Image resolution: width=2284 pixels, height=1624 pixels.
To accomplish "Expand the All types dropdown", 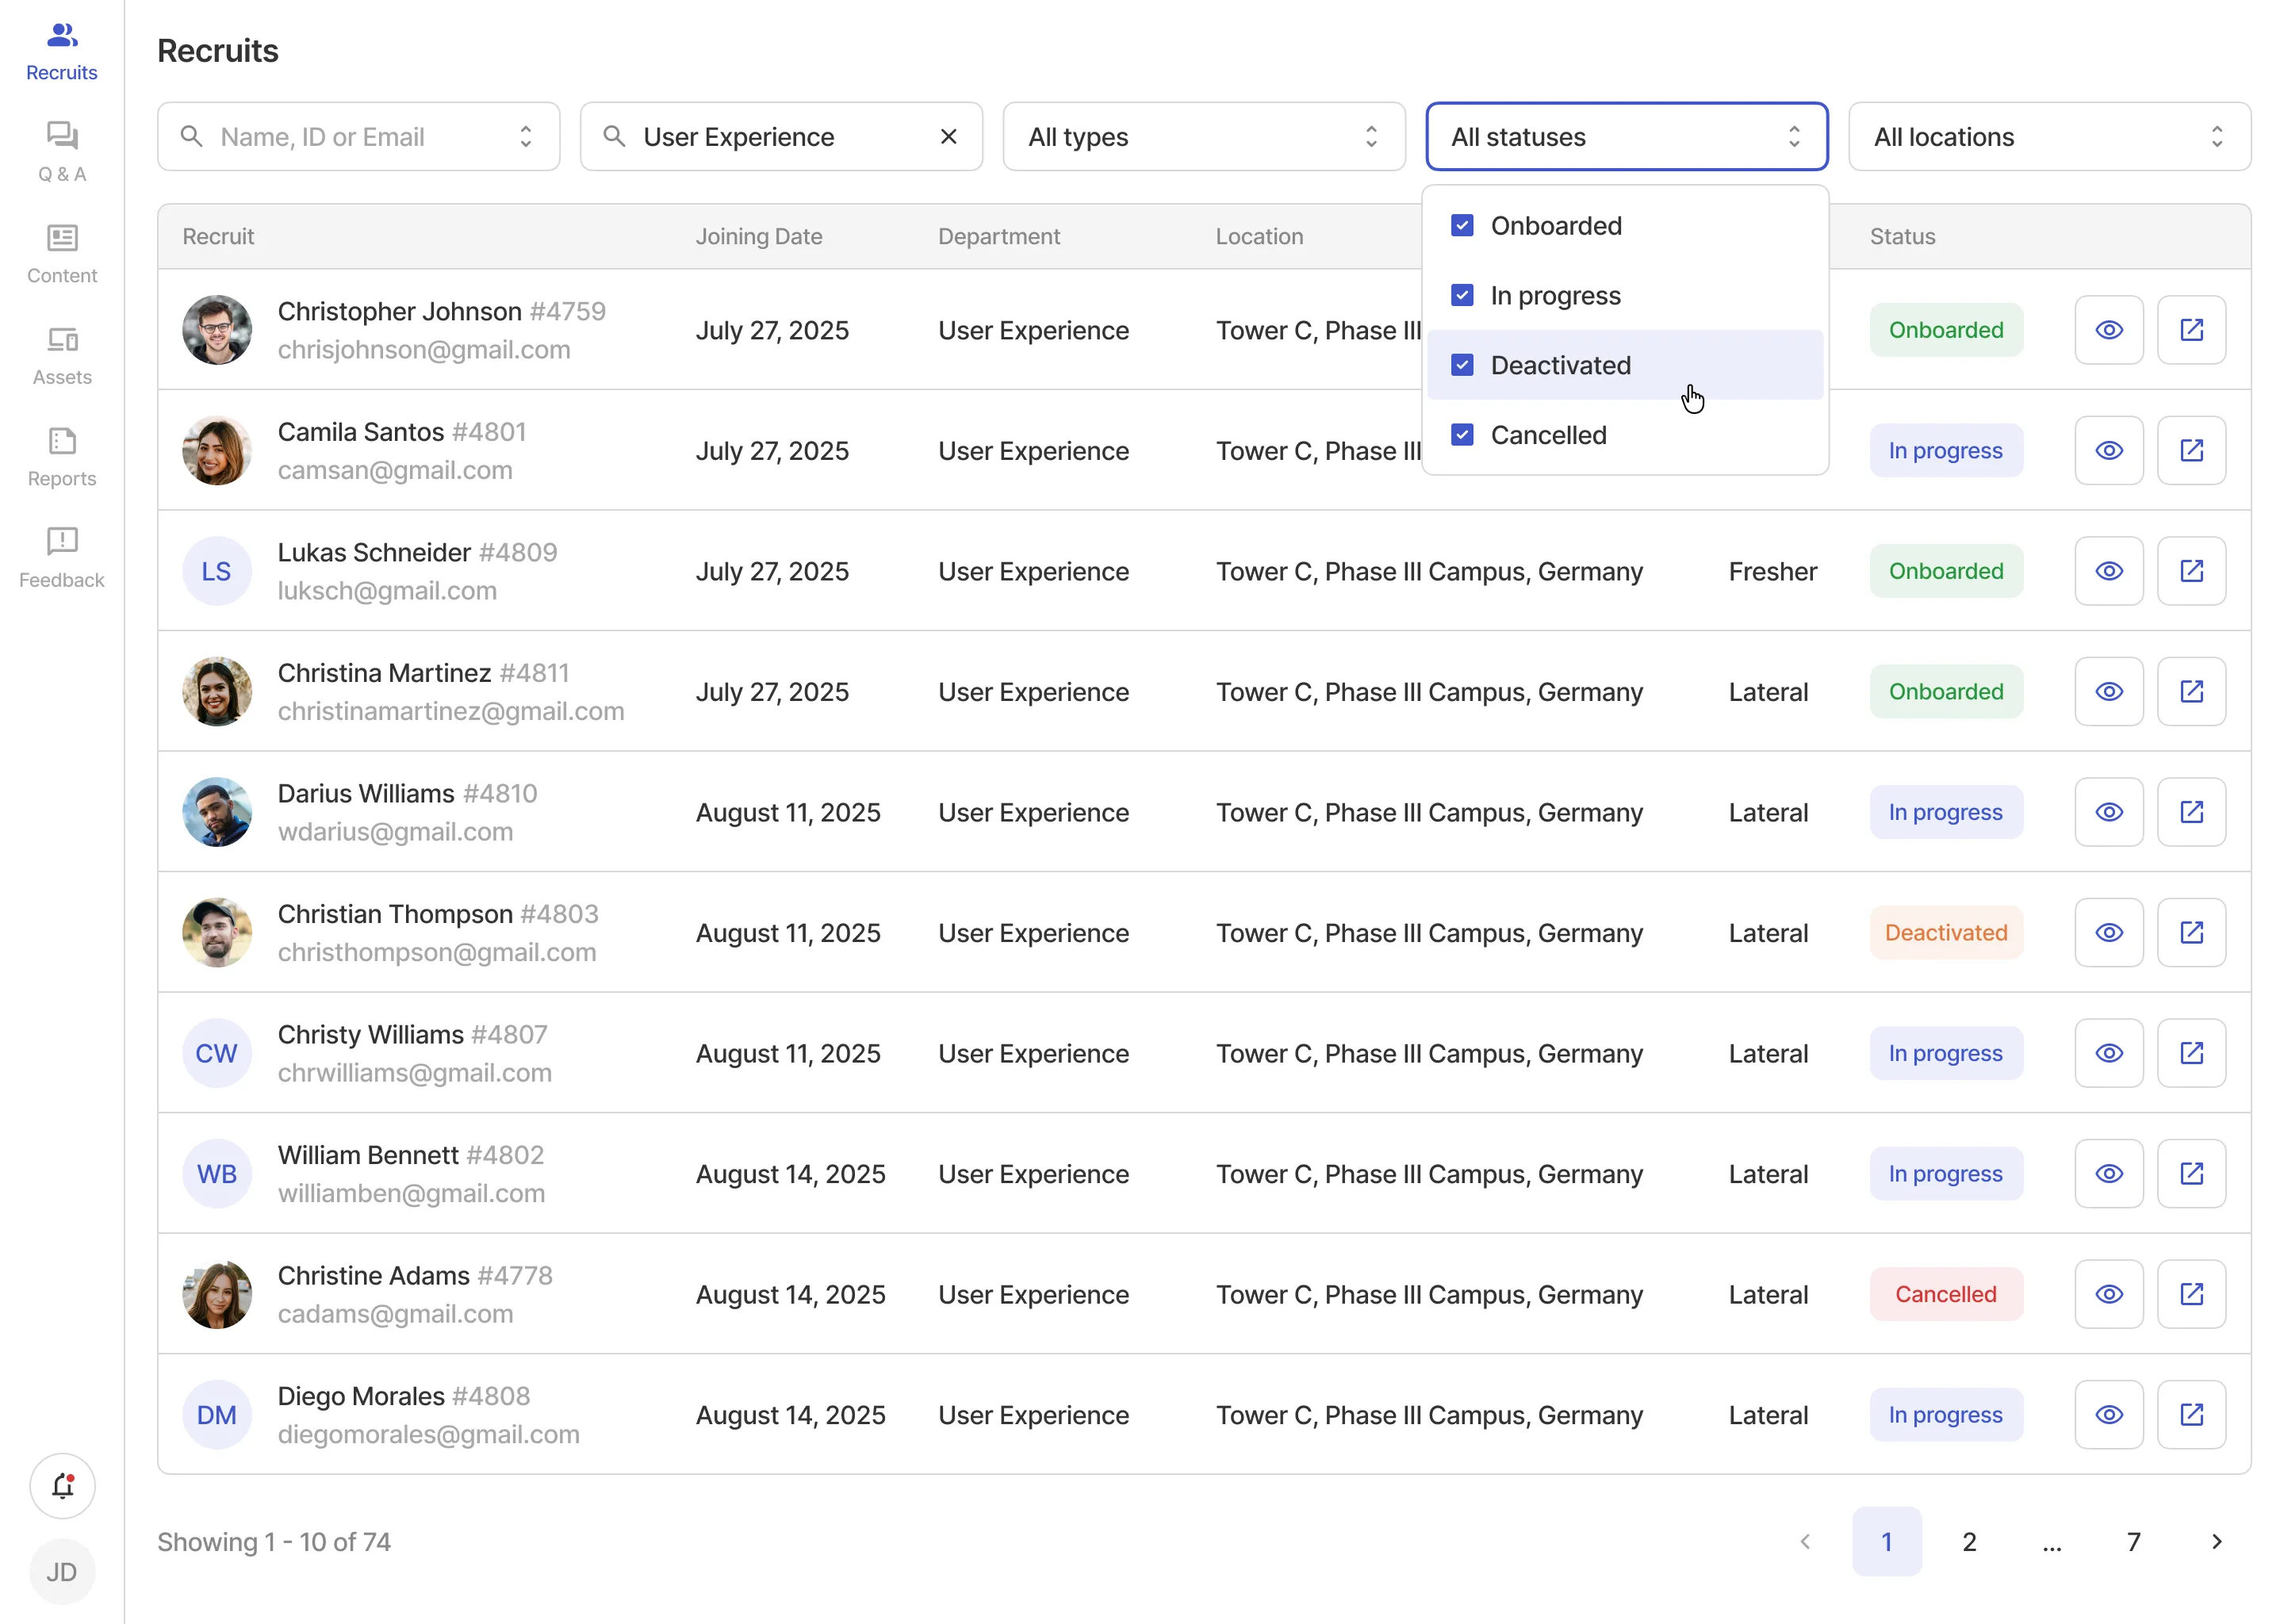I will pos(1203,137).
